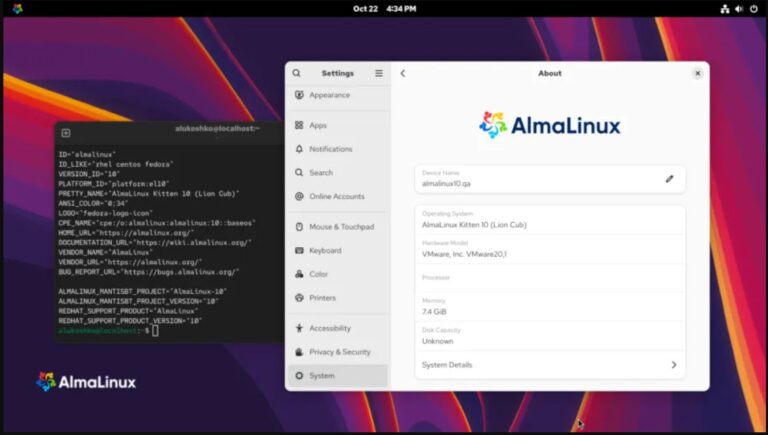The height and width of the screenshot is (435, 768).
Task: Edit device name with the pencil icon
Action: (x=669, y=179)
